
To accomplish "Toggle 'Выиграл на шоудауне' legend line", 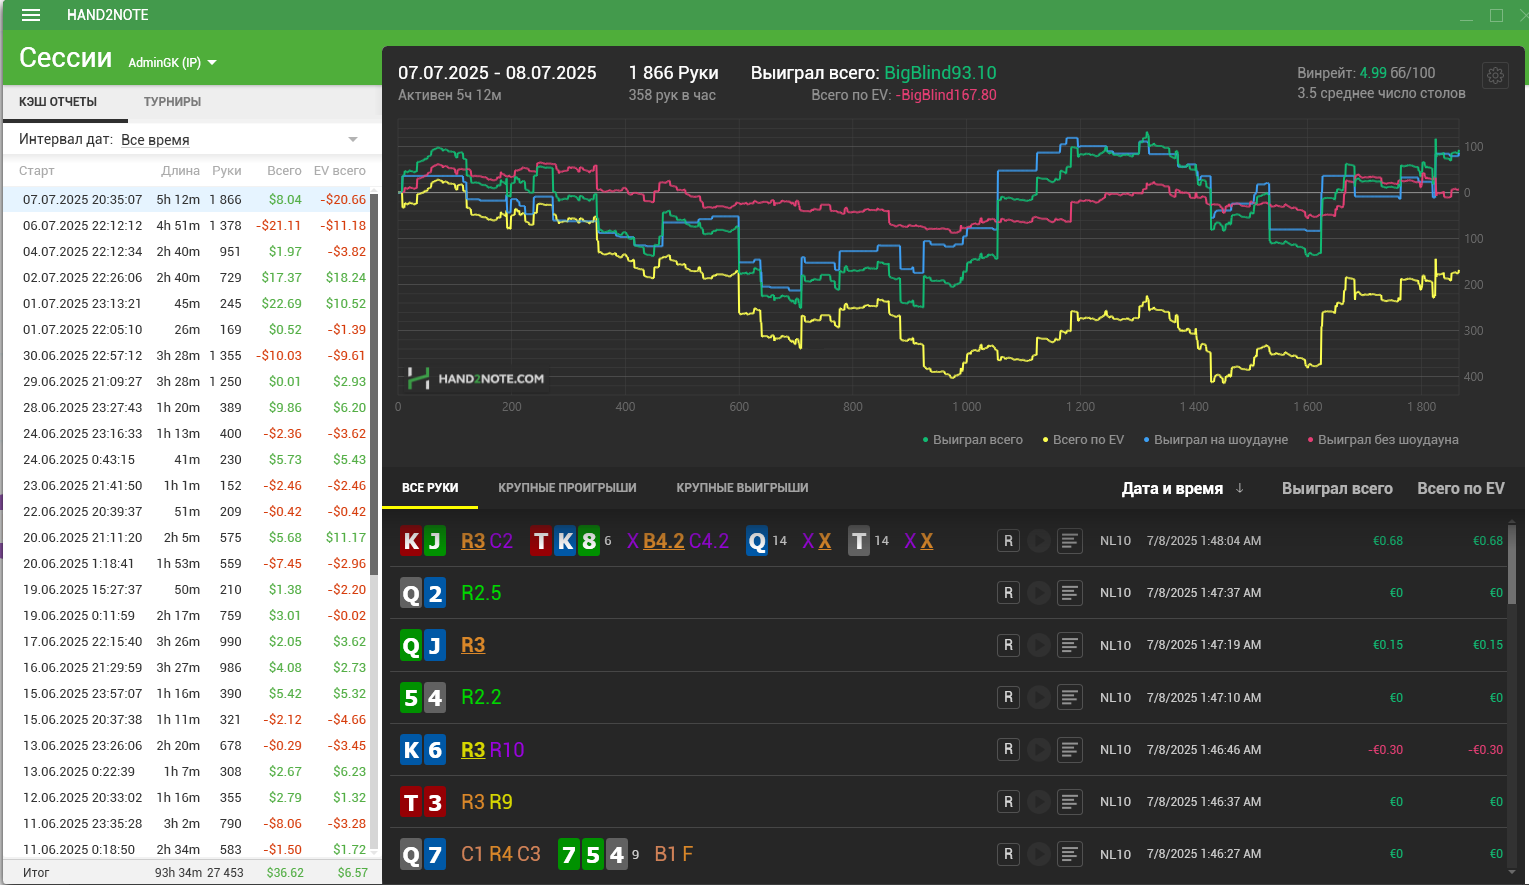I will coord(1215,440).
